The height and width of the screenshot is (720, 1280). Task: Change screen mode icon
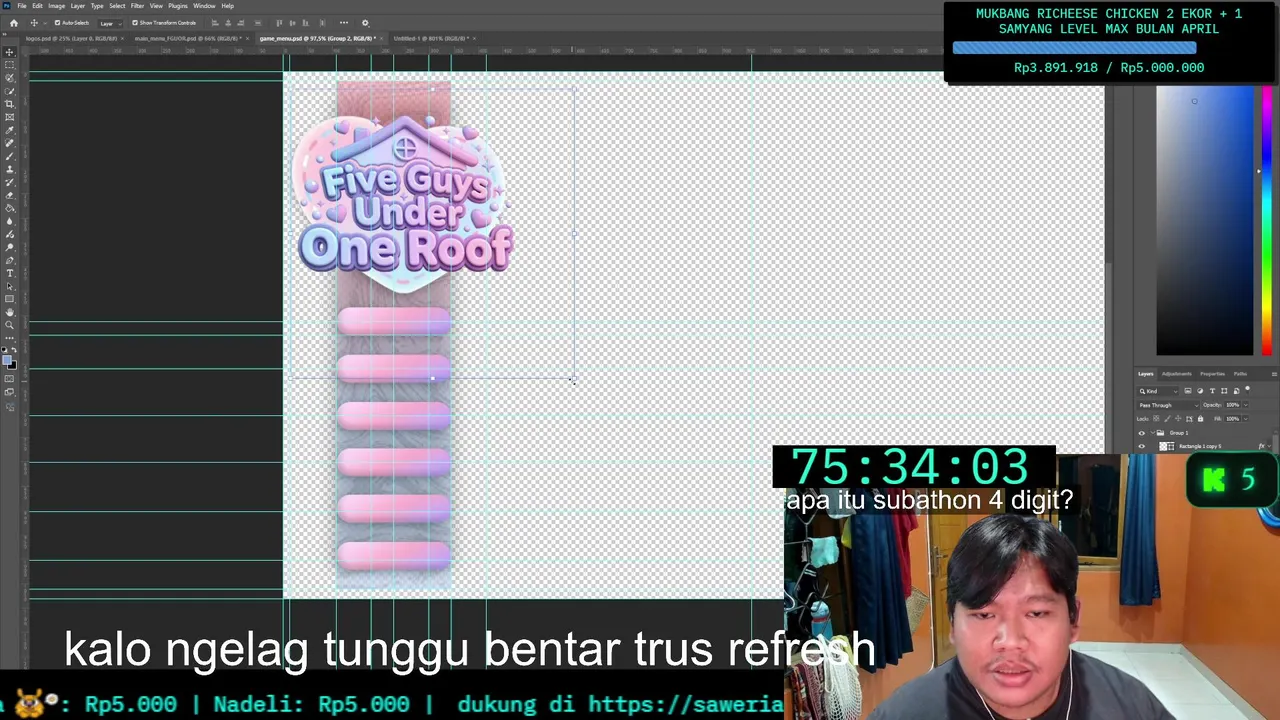pyautogui.click(x=10, y=392)
